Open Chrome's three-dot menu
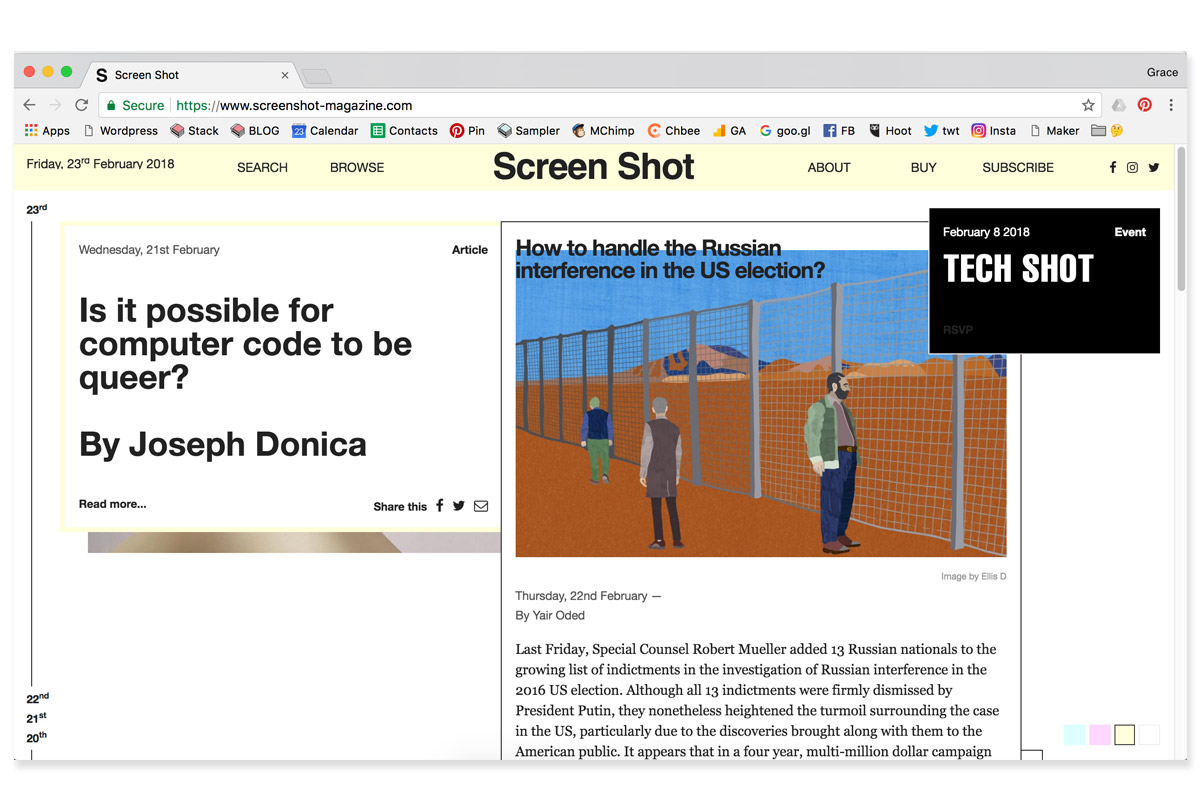1200x810 pixels. 1171,104
